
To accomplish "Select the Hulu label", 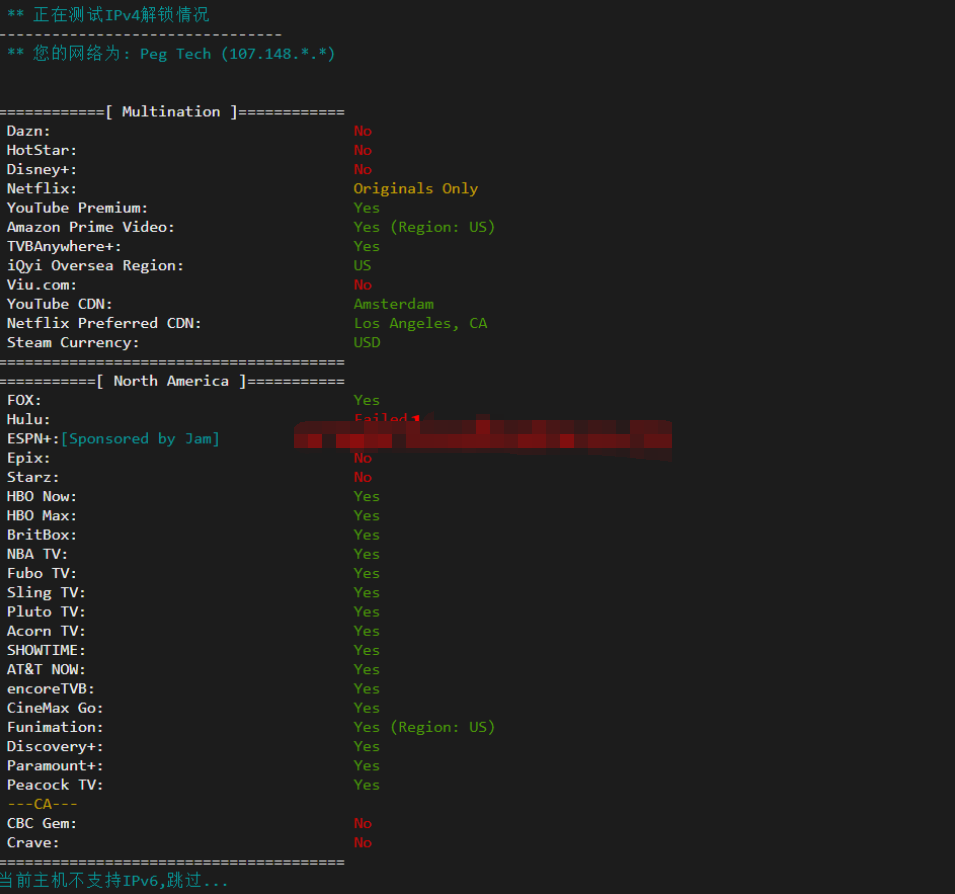I will [x=29, y=420].
